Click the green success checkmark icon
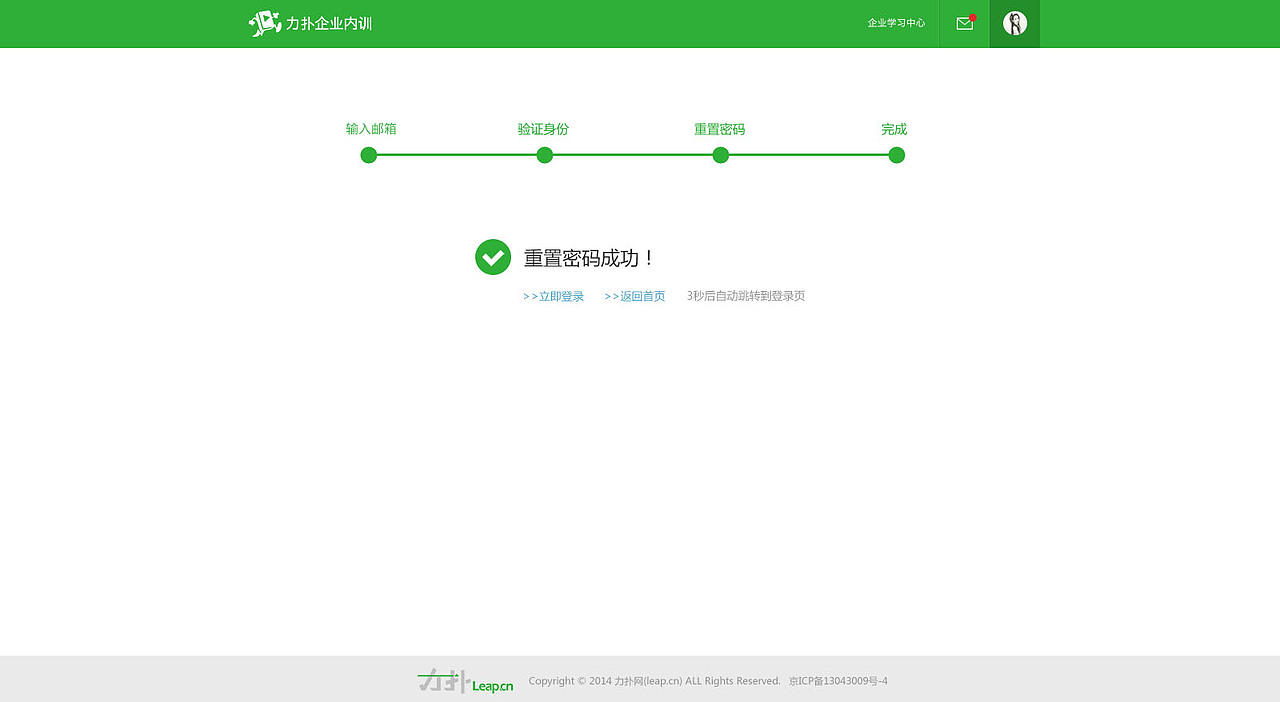 (x=493, y=257)
